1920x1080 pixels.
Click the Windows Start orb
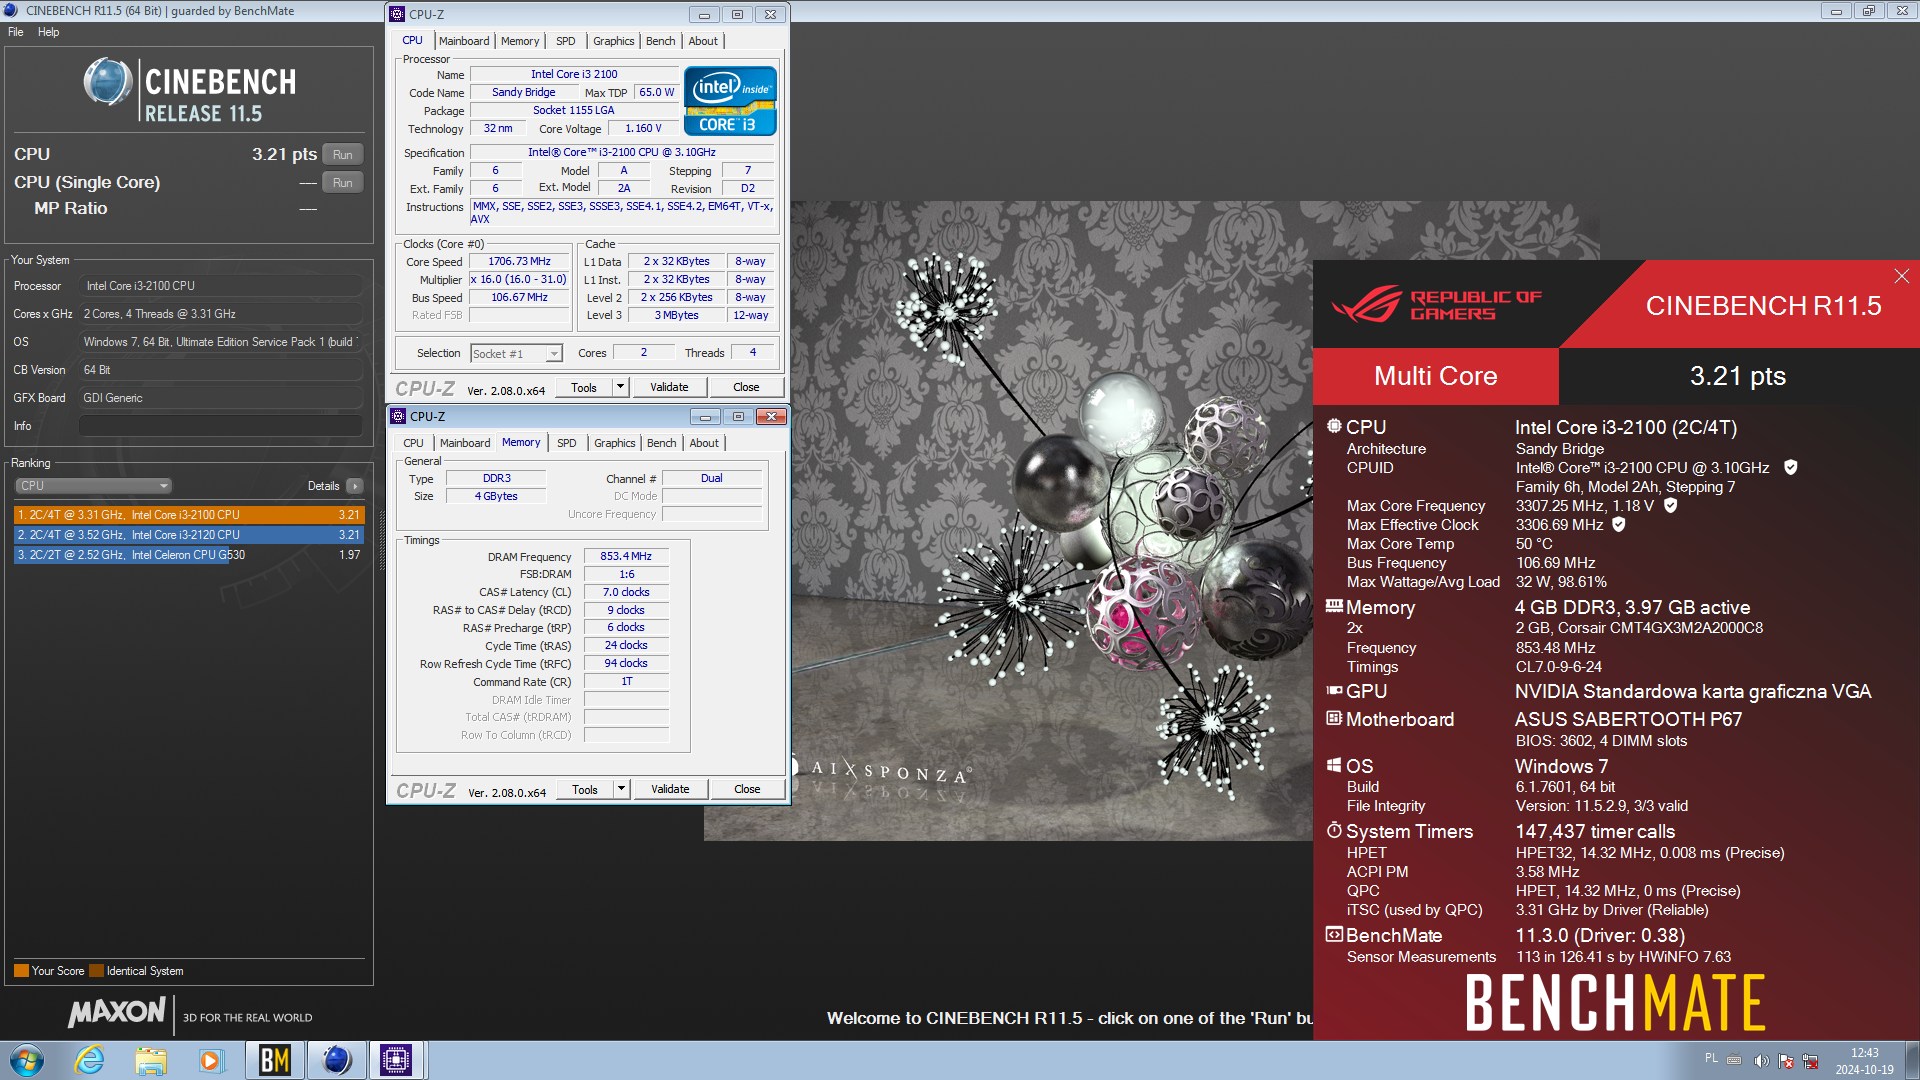(27, 1060)
